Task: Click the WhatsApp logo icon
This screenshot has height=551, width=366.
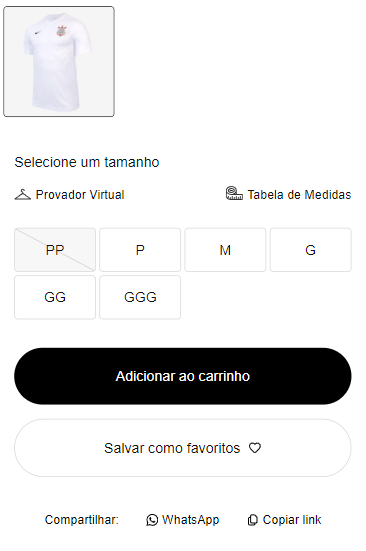Action: point(152,520)
